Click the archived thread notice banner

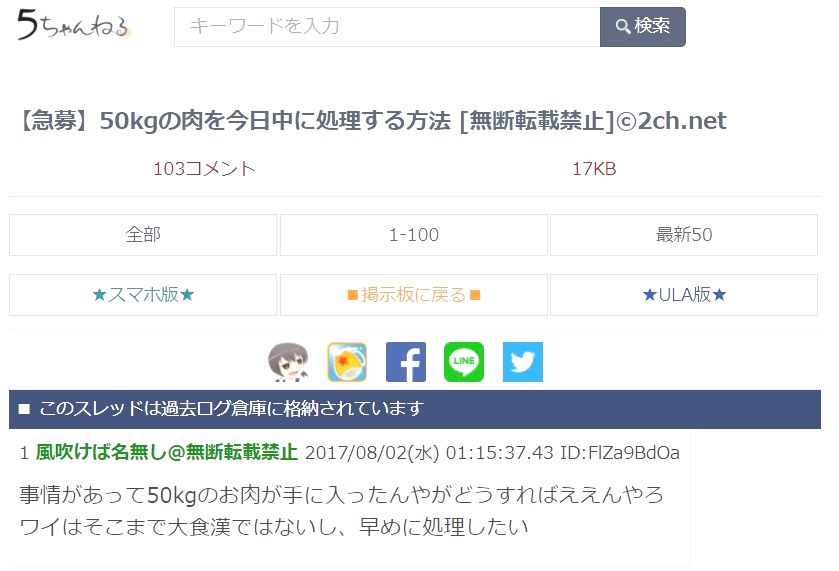click(415, 409)
